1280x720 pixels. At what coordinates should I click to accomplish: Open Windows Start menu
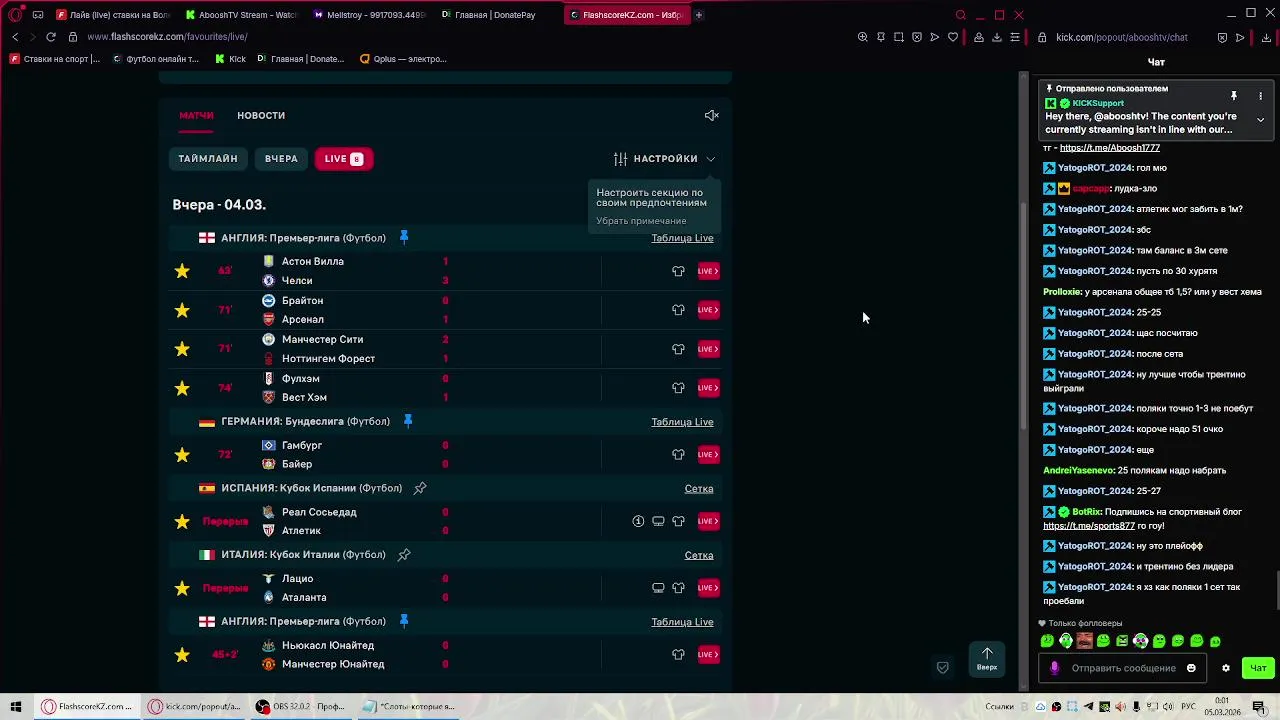[15, 706]
